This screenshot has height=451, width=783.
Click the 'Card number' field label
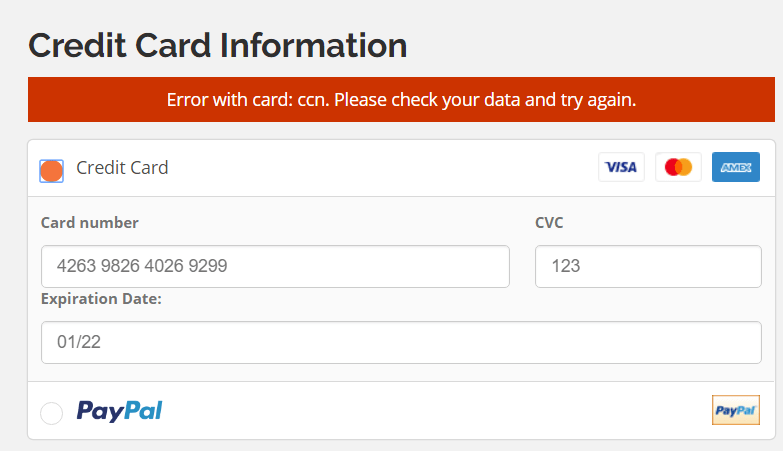point(90,223)
